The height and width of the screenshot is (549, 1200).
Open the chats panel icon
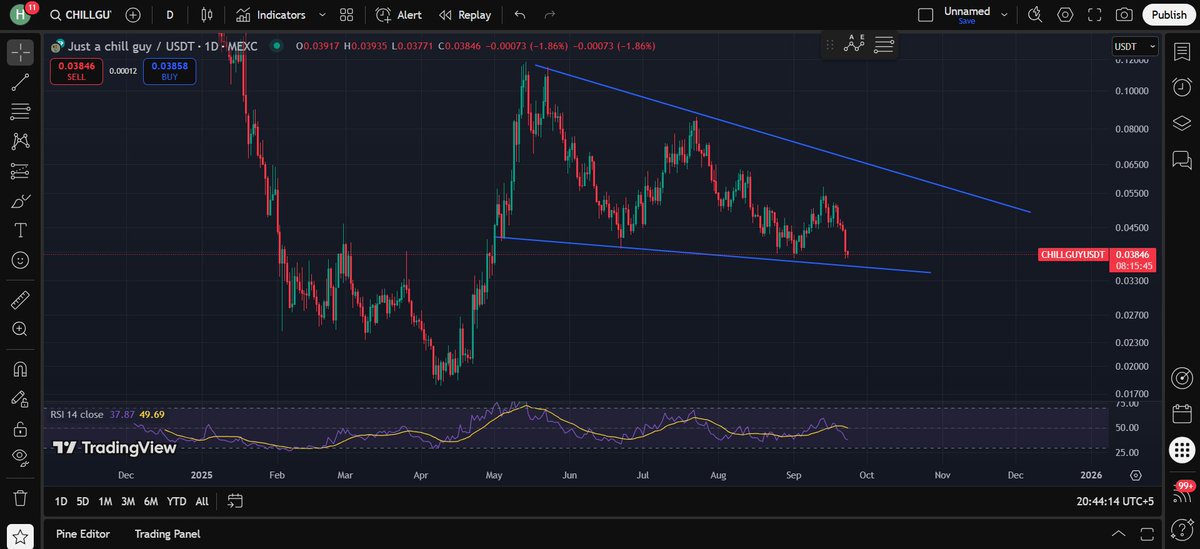point(1181,159)
